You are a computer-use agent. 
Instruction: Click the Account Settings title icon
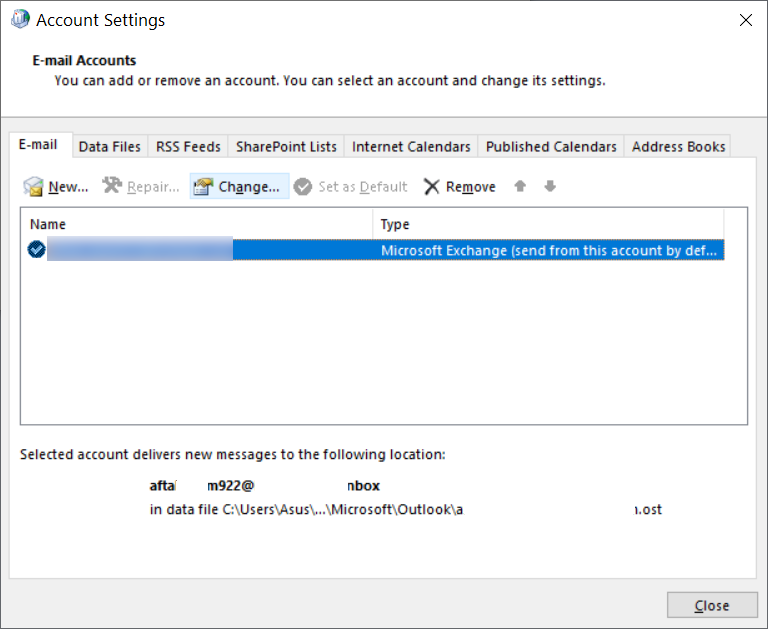[x=20, y=20]
